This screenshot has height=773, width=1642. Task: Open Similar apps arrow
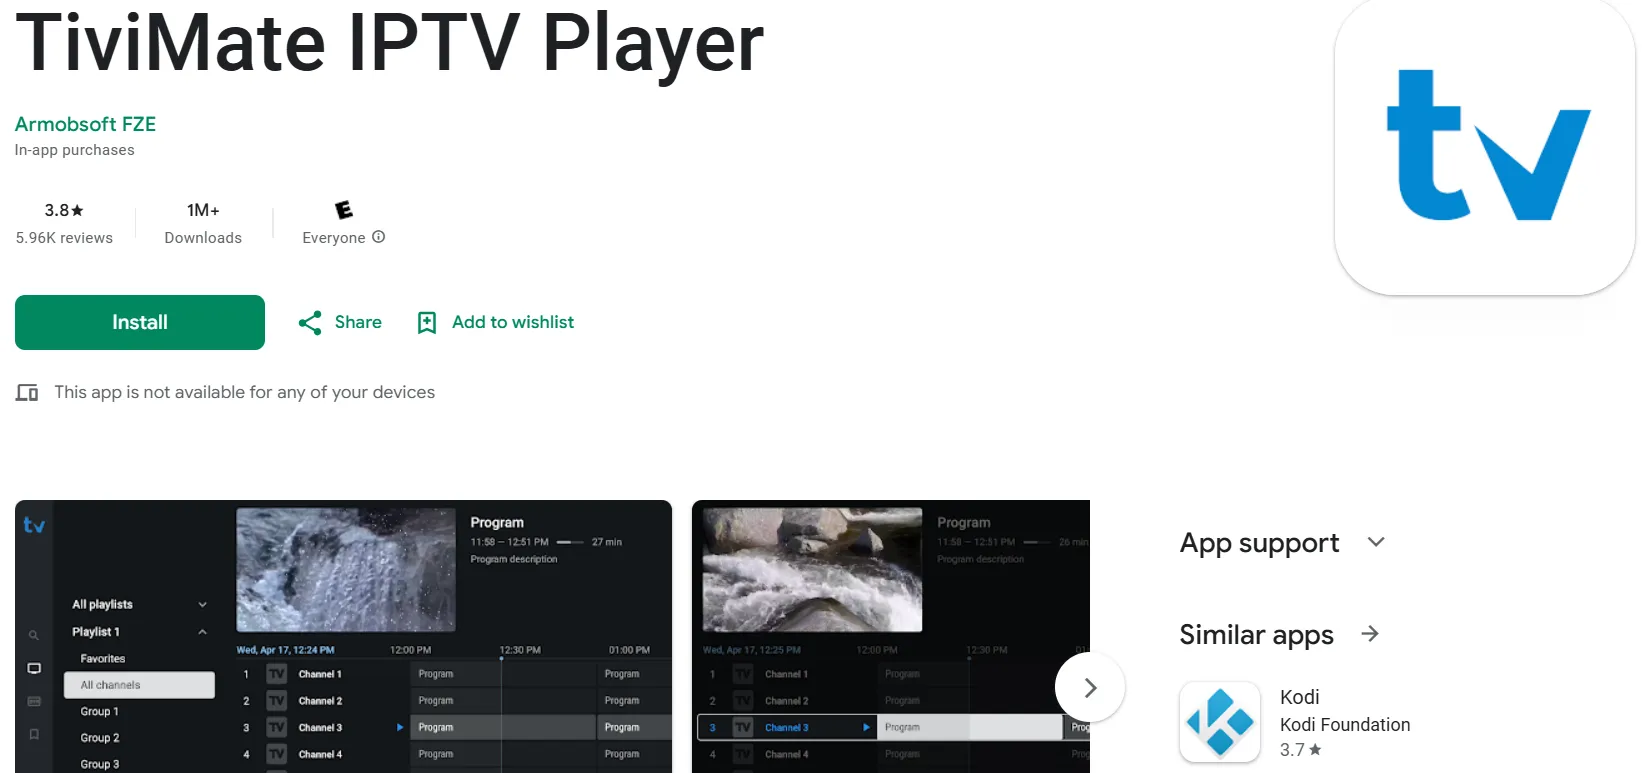pyautogui.click(x=1370, y=634)
